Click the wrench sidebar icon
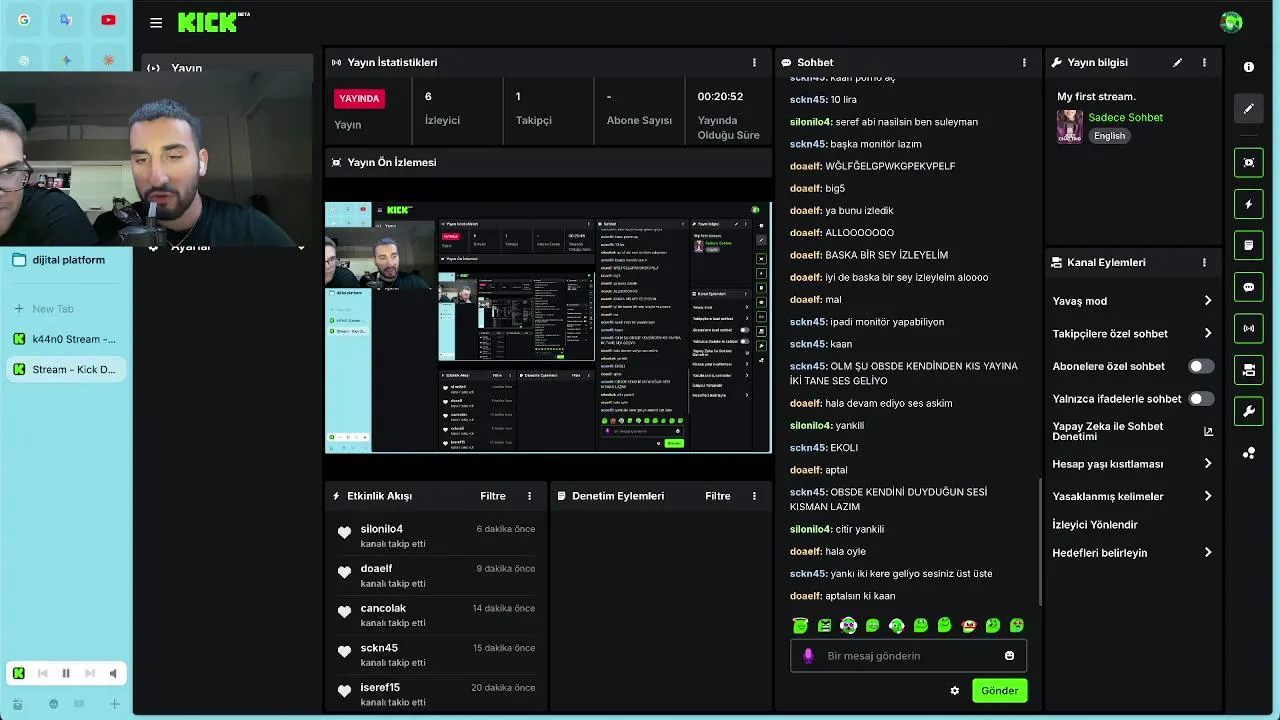This screenshot has width=1280, height=720. click(1249, 411)
